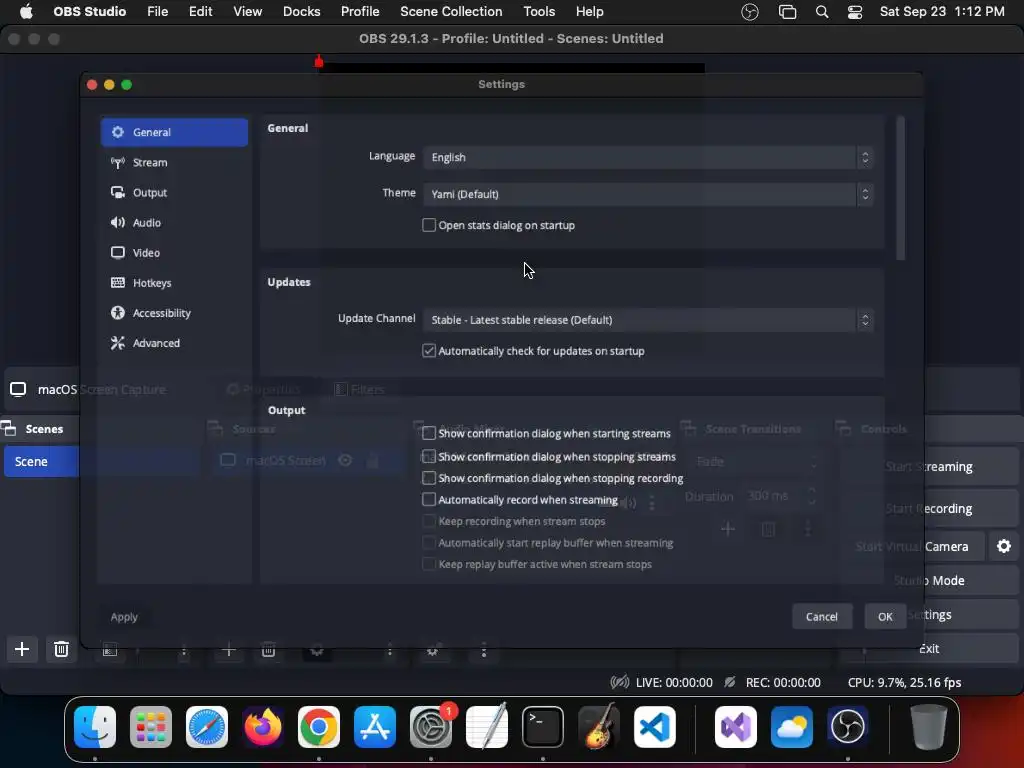Open Spotlight search in menu bar
This screenshot has width=1024, height=768.
click(822, 12)
